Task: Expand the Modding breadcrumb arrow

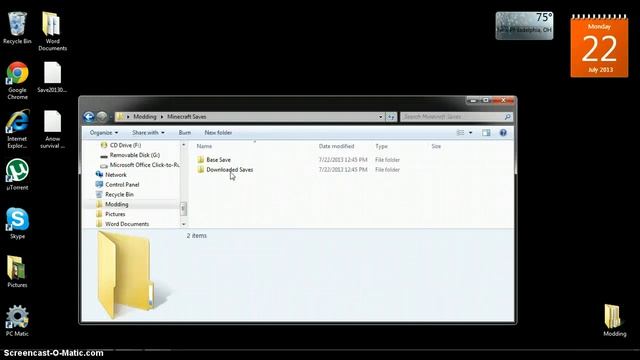Action: 162,117
